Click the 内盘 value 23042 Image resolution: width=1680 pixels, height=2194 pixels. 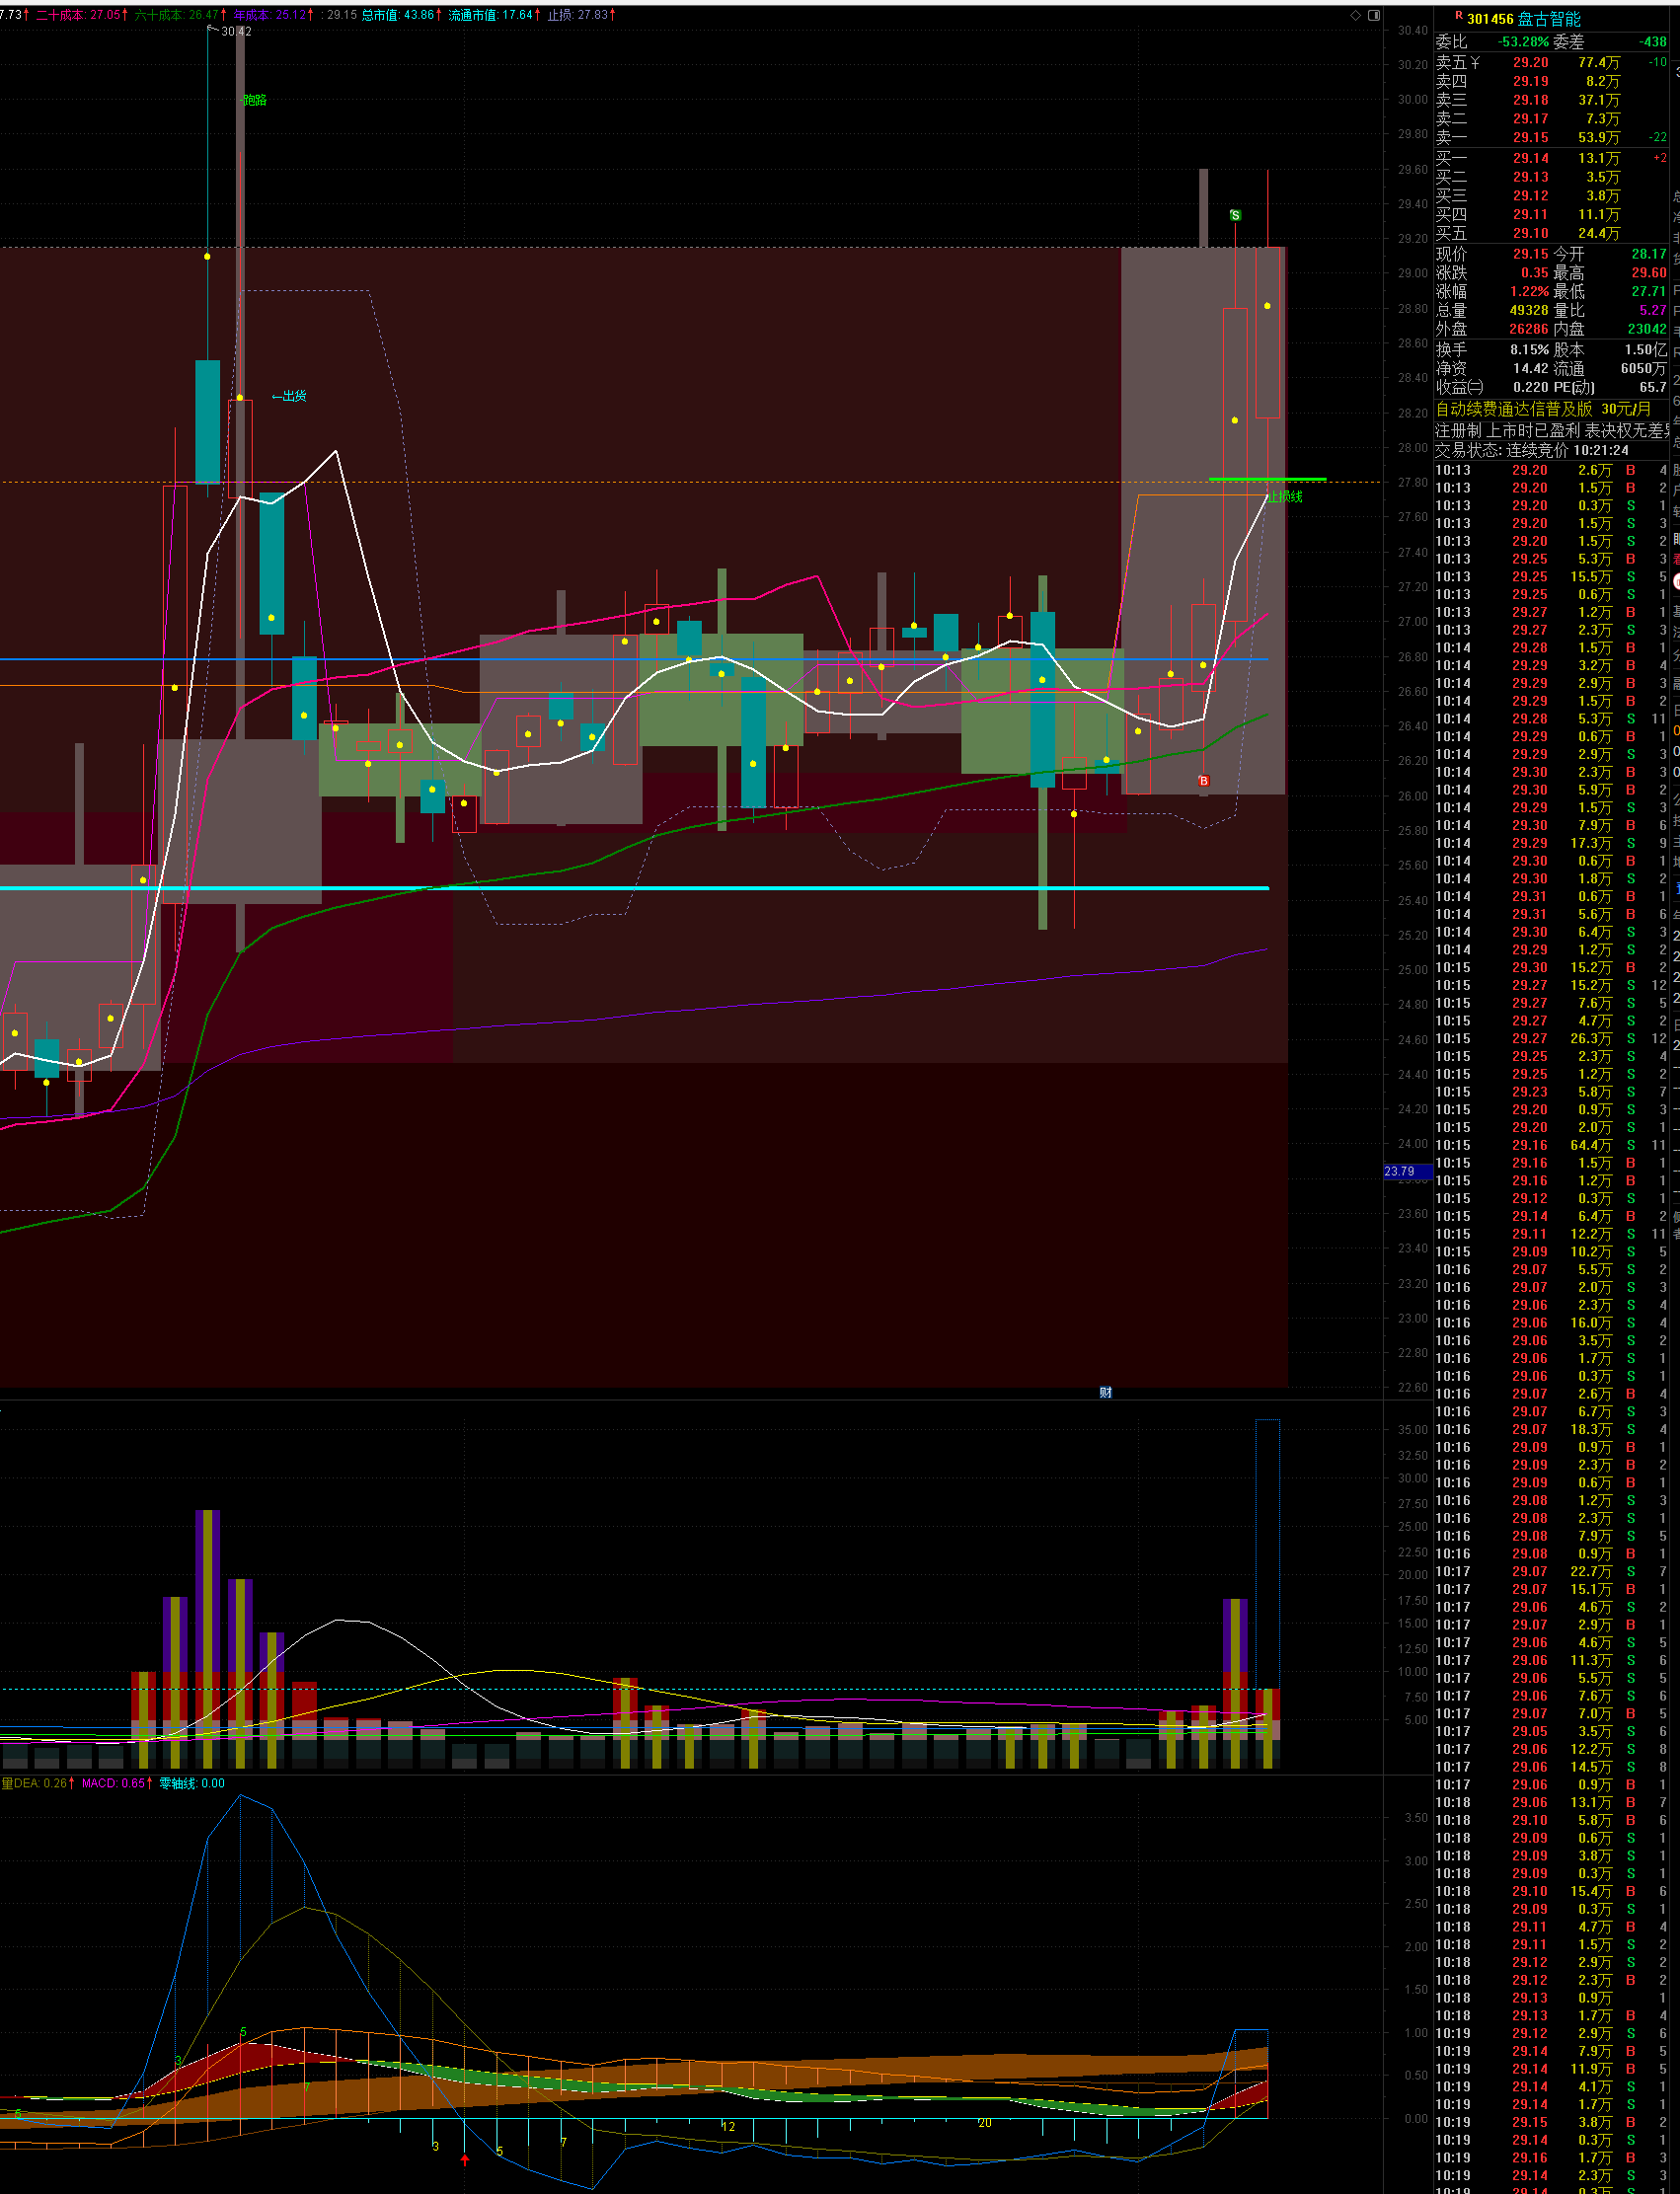click(1647, 329)
